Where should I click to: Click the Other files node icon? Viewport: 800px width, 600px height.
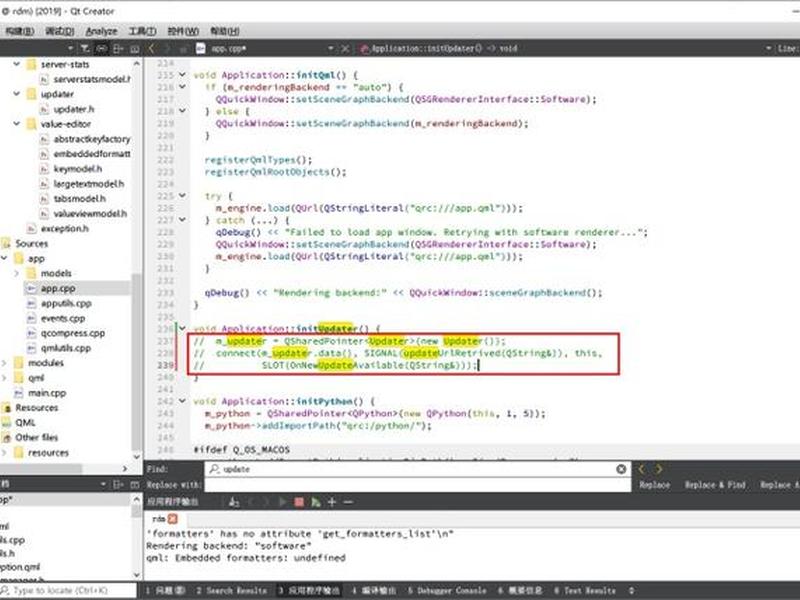tap(6, 438)
